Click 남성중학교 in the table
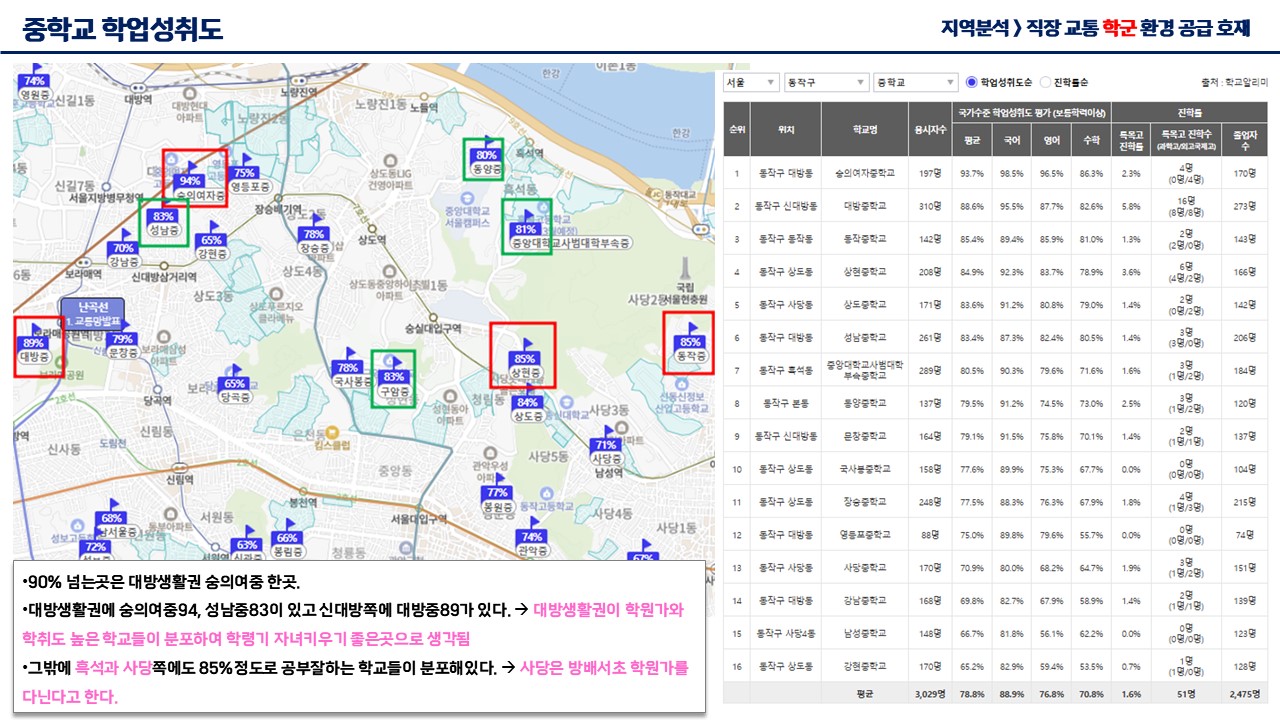1280x720 pixels. coord(865,633)
